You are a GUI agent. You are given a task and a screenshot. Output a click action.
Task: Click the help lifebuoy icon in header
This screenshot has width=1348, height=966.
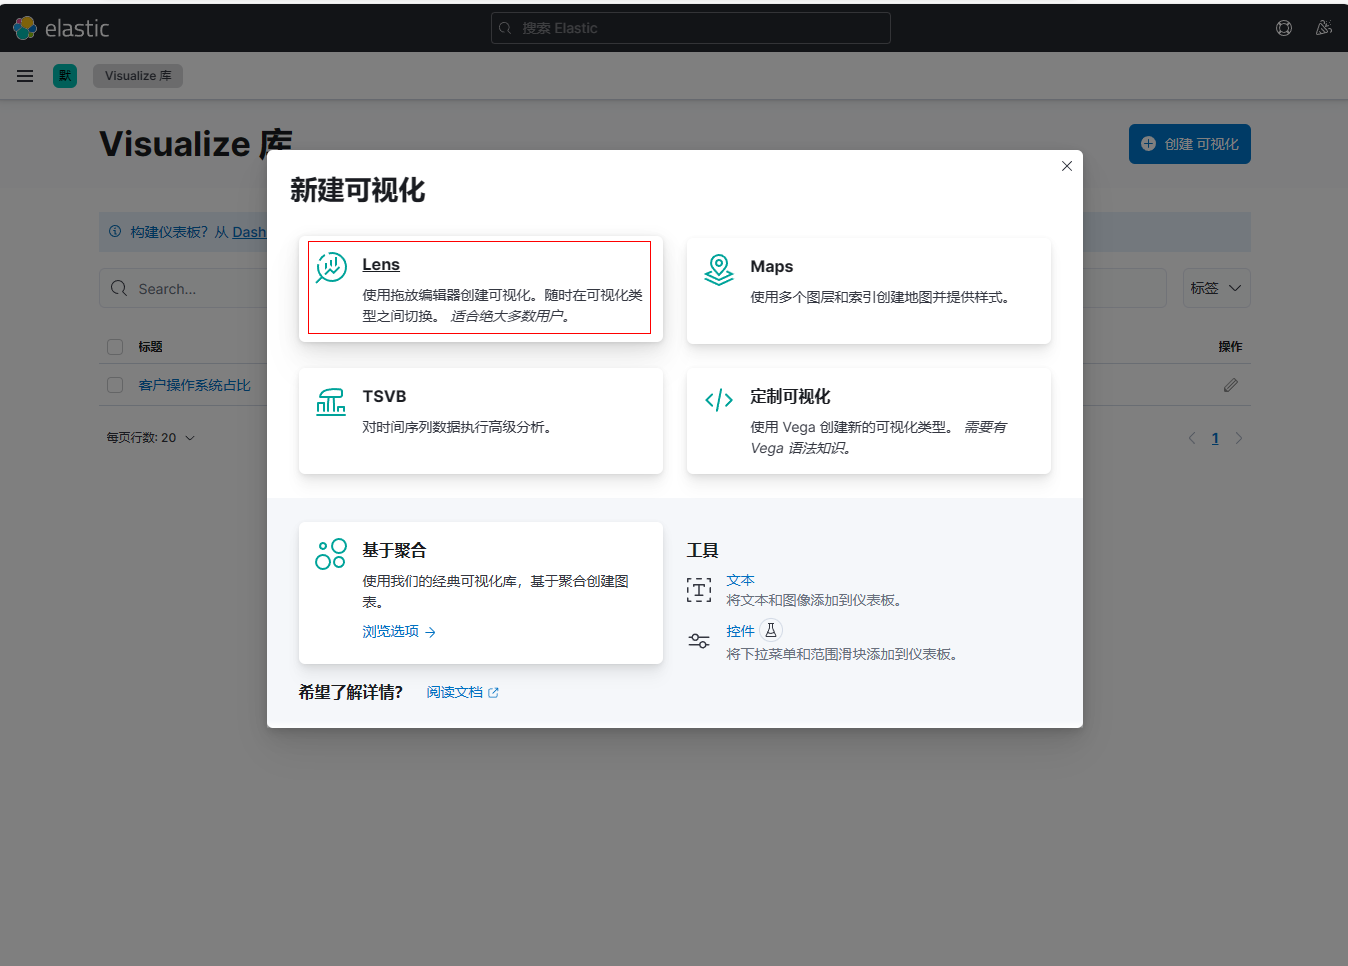tap(1284, 28)
